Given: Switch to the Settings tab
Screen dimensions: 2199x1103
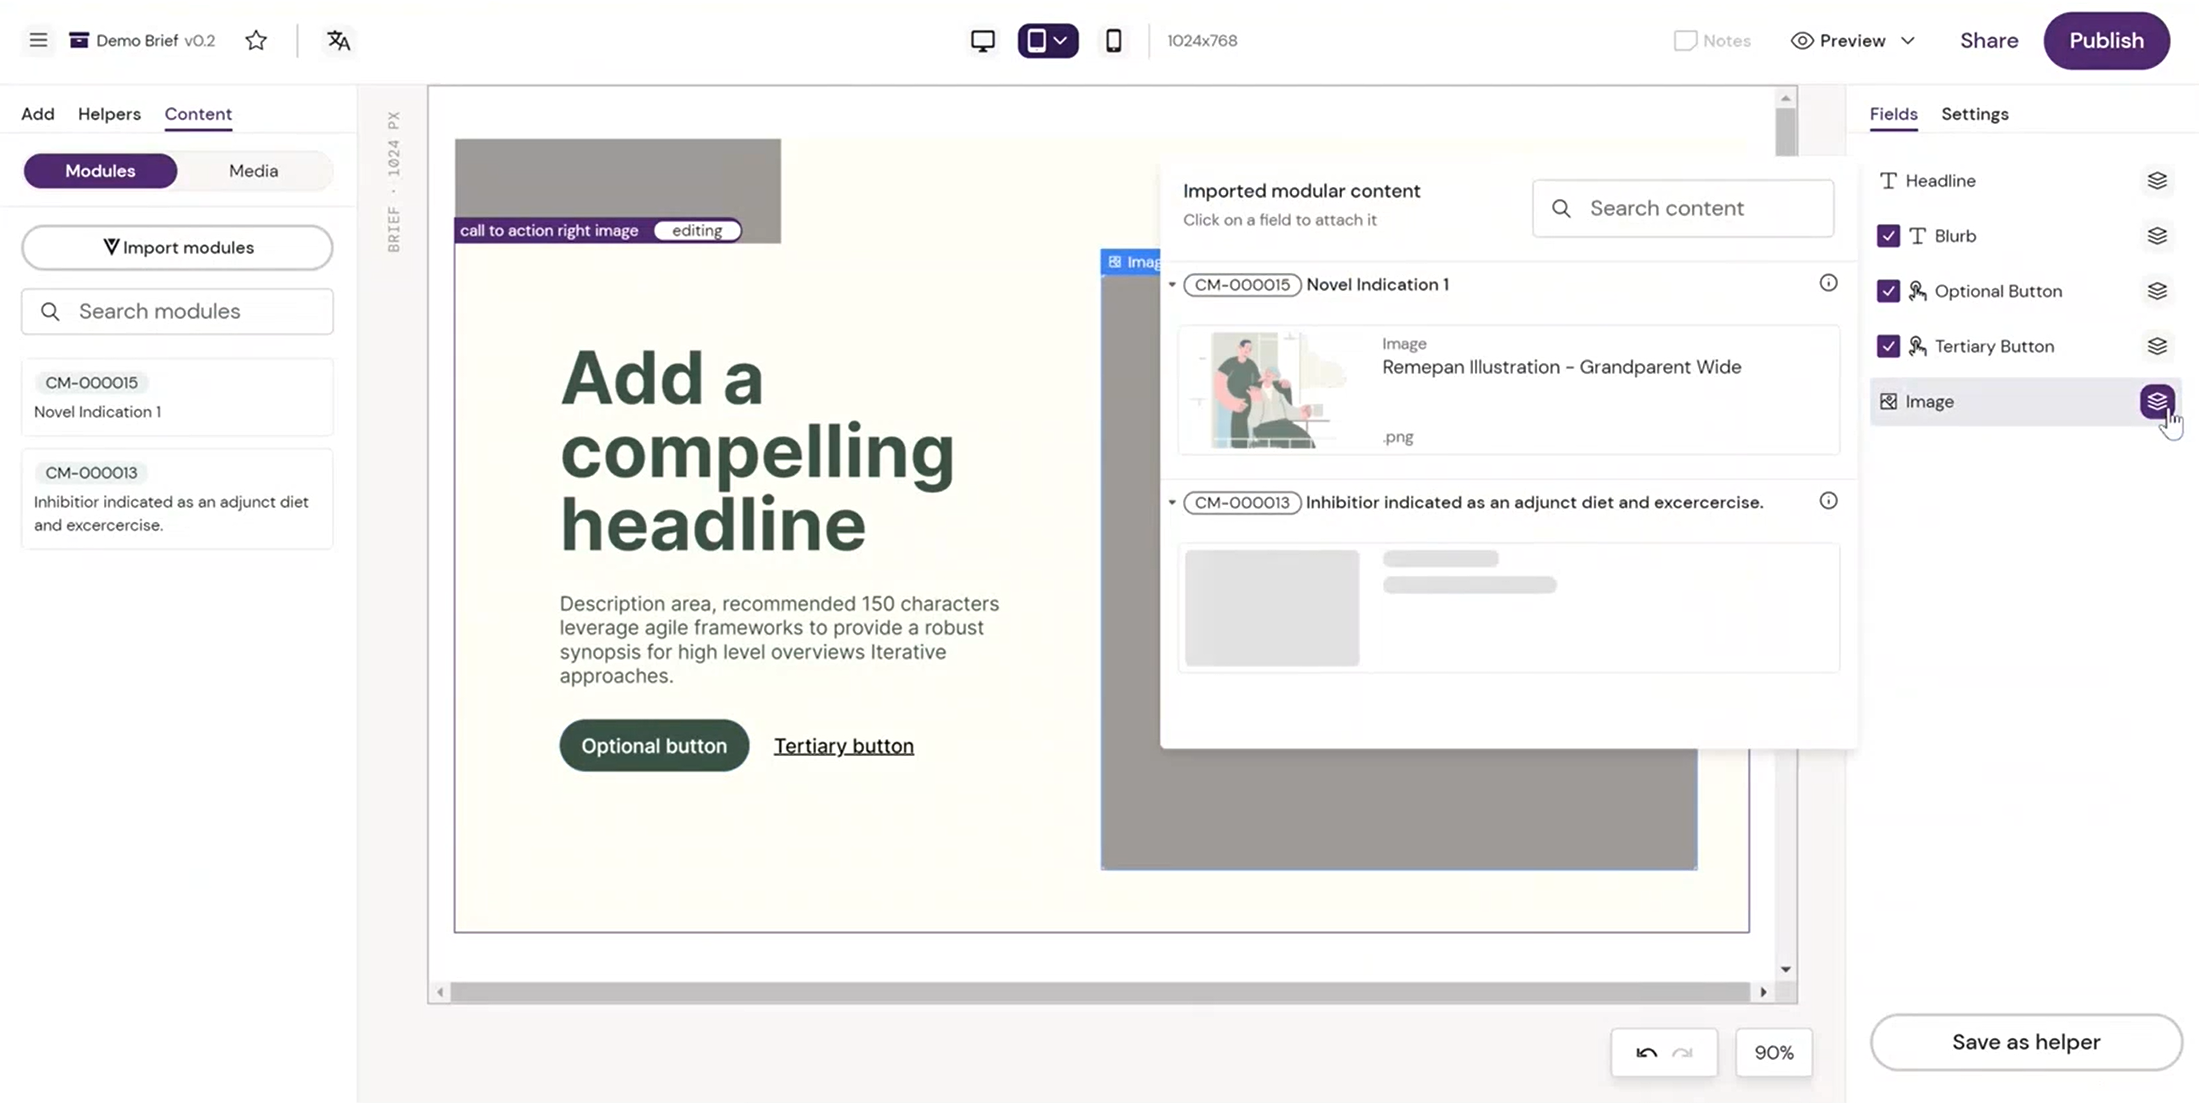Looking at the screenshot, I should [x=1974, y=114].
